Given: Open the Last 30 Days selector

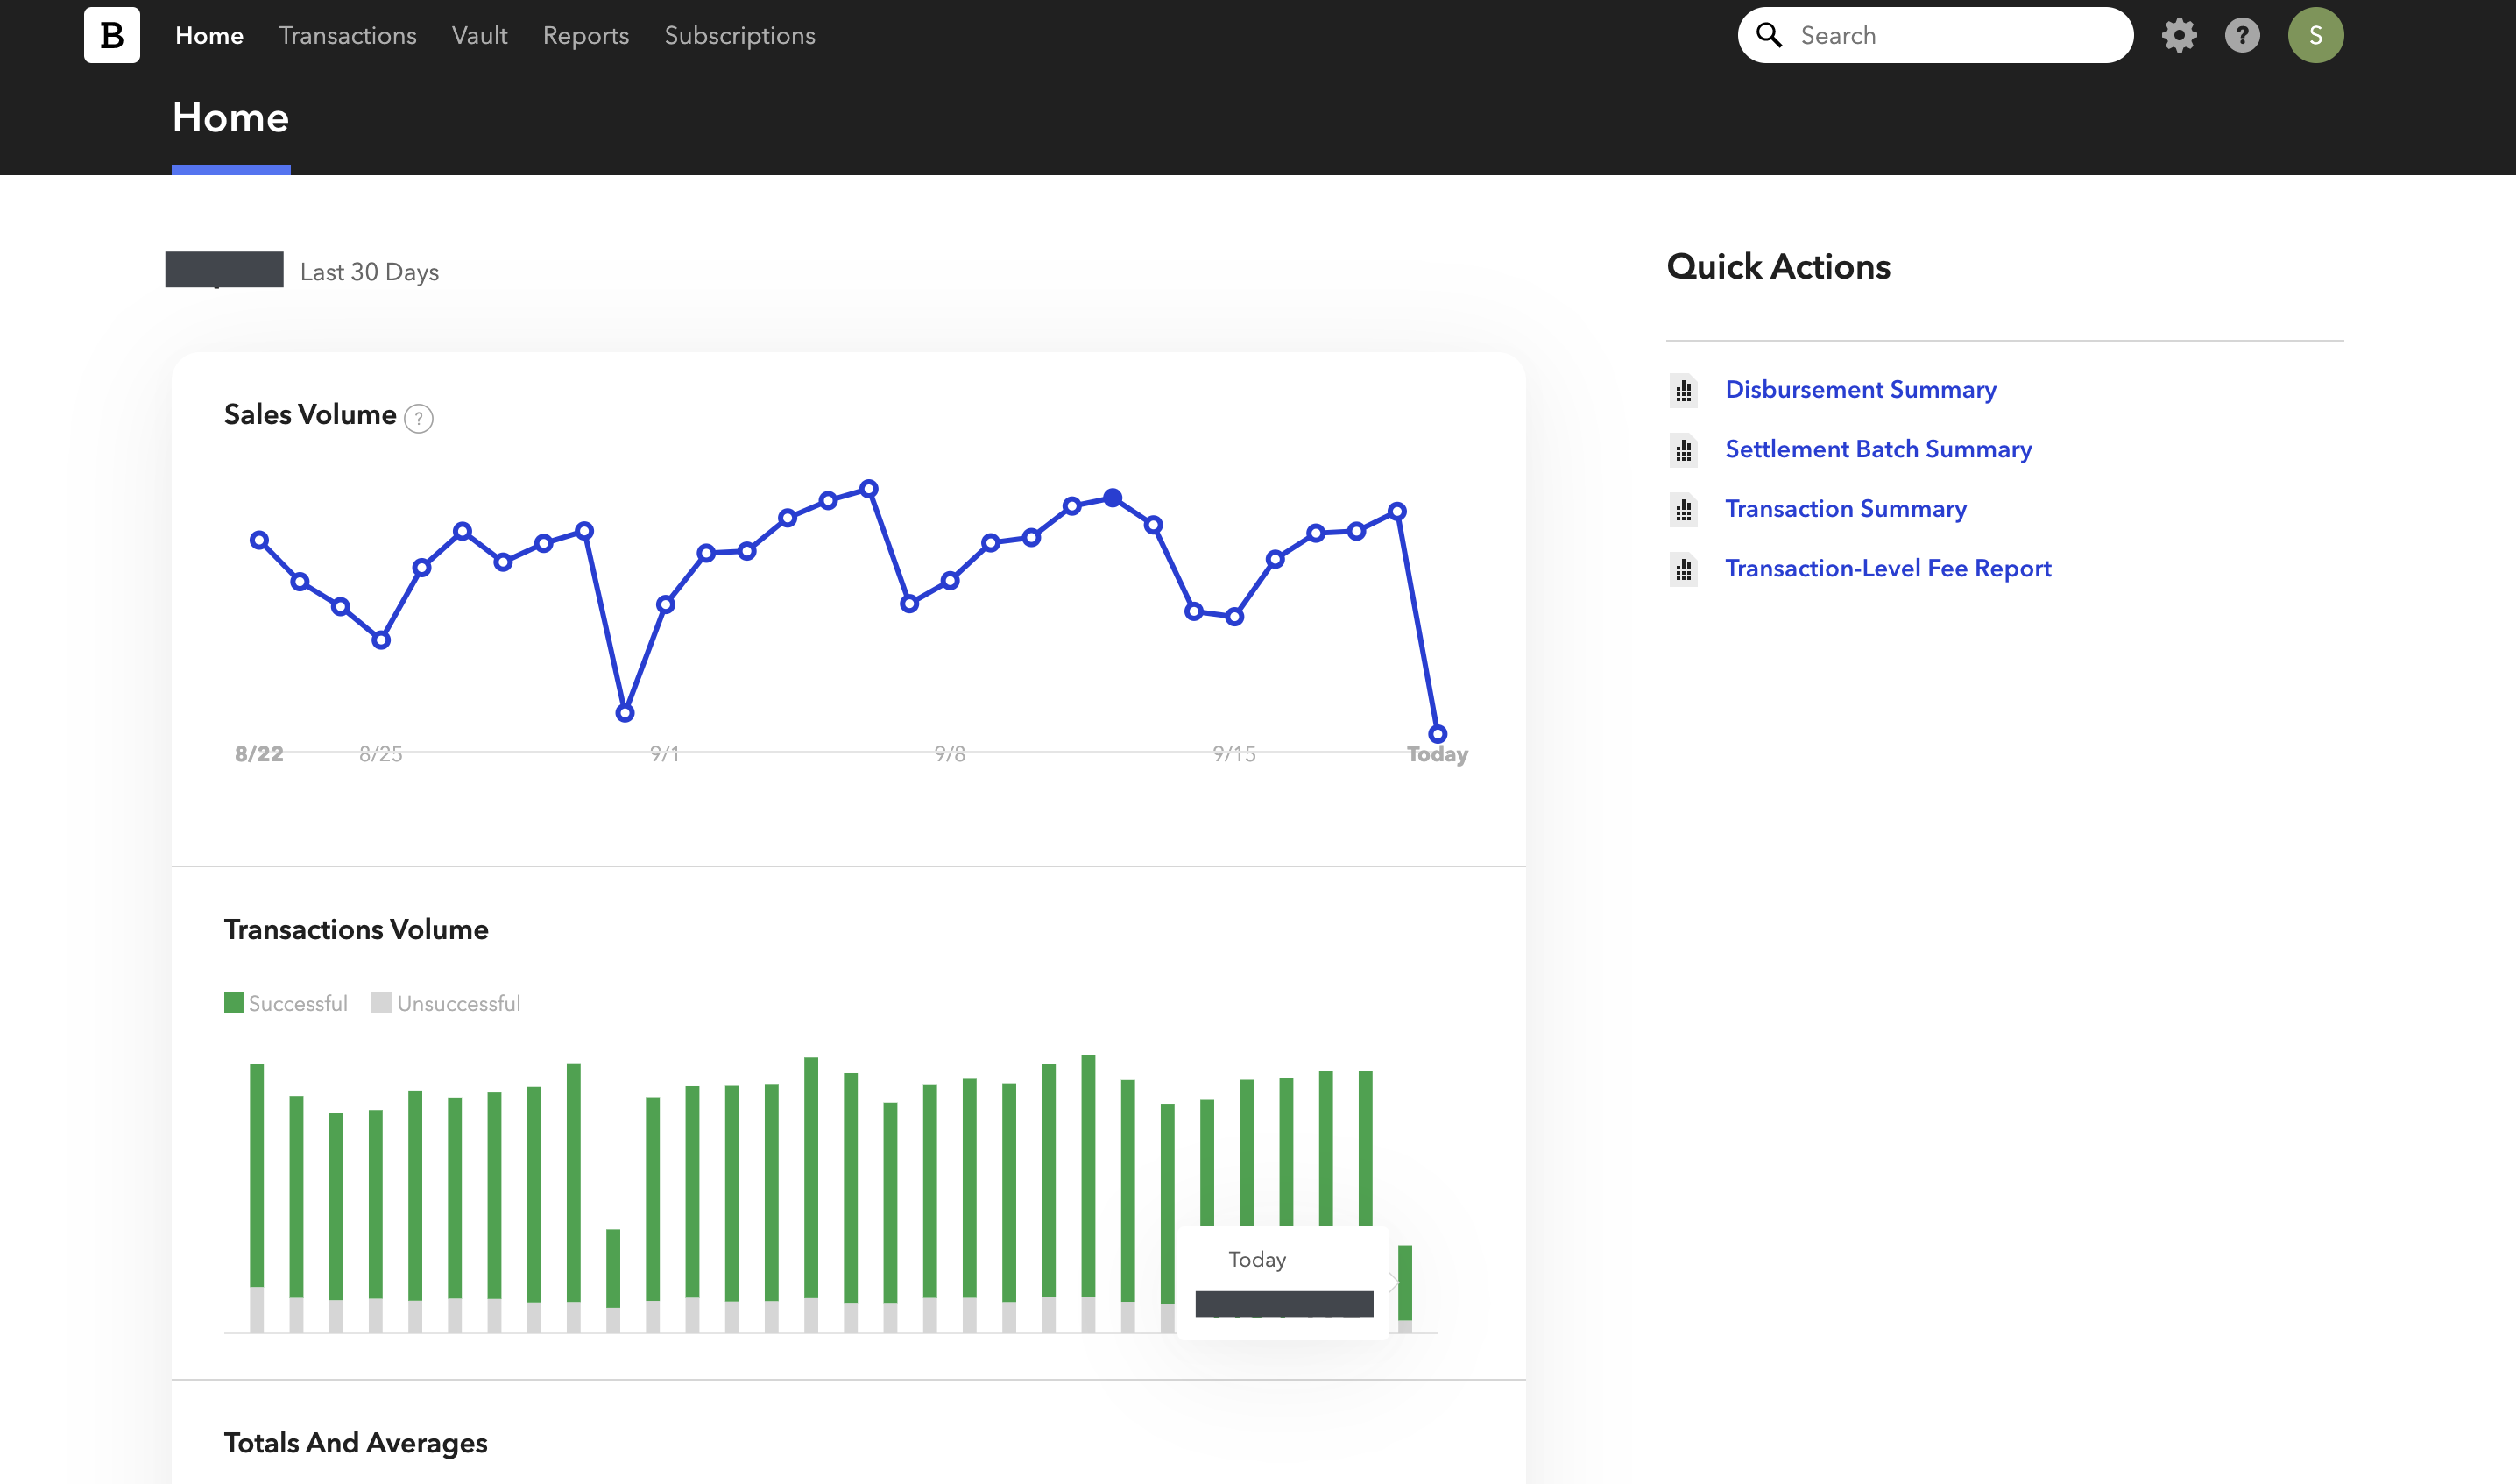Looking at the screenshot, I should pos(369,272).
